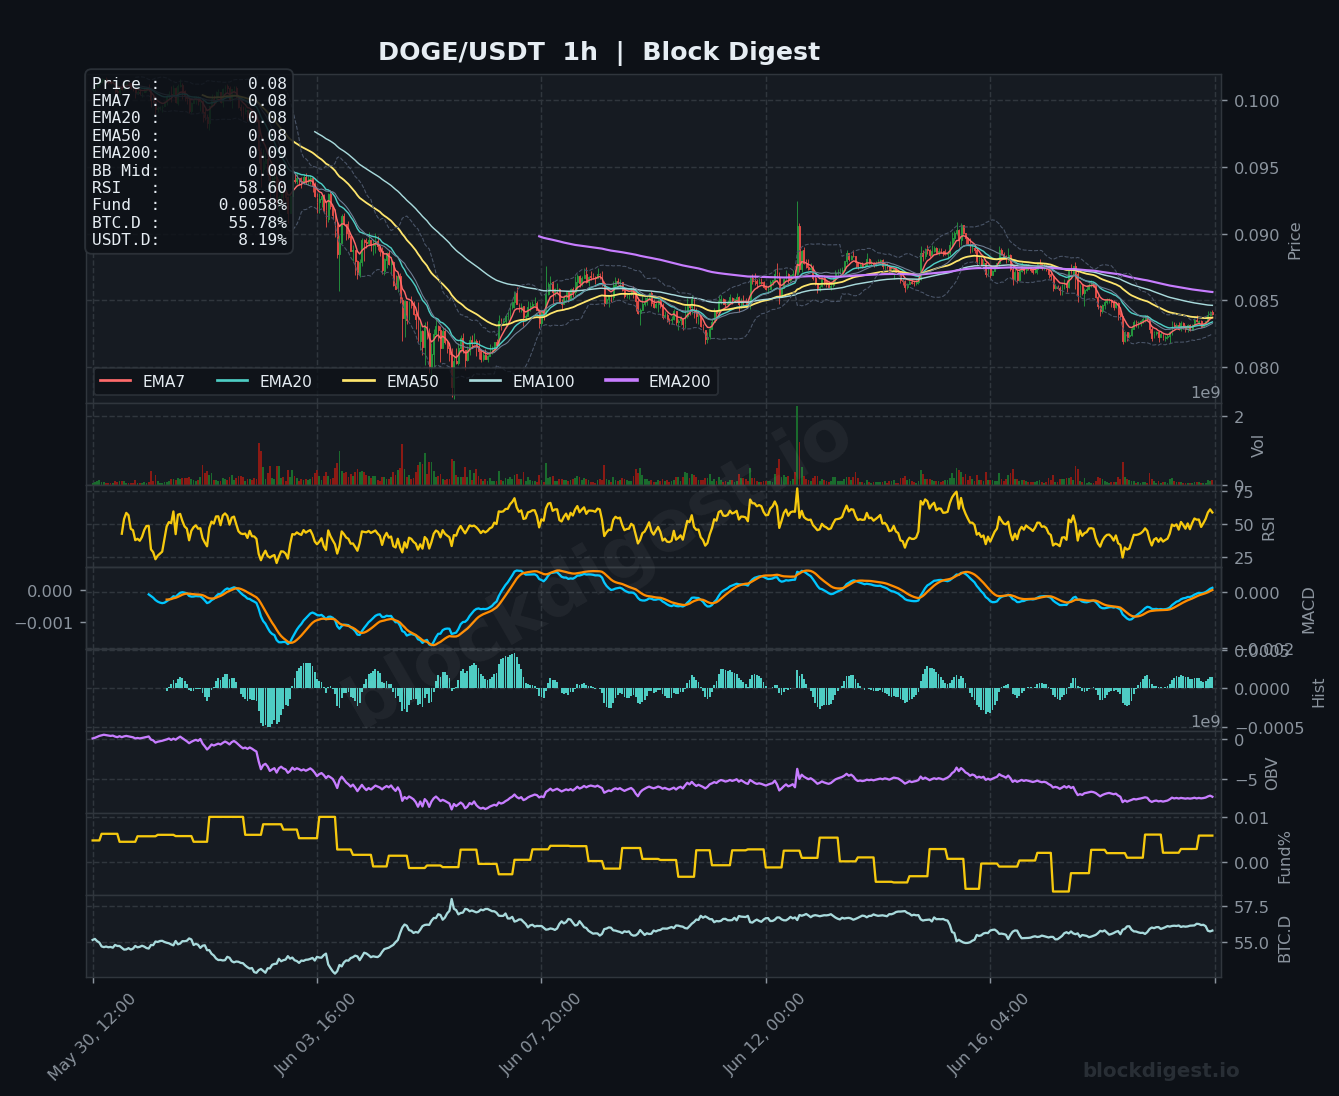1339x1096 pixels.
Task: Click the BTC.D 57.5 axis tick
Action: click(x=1251, y=907)
